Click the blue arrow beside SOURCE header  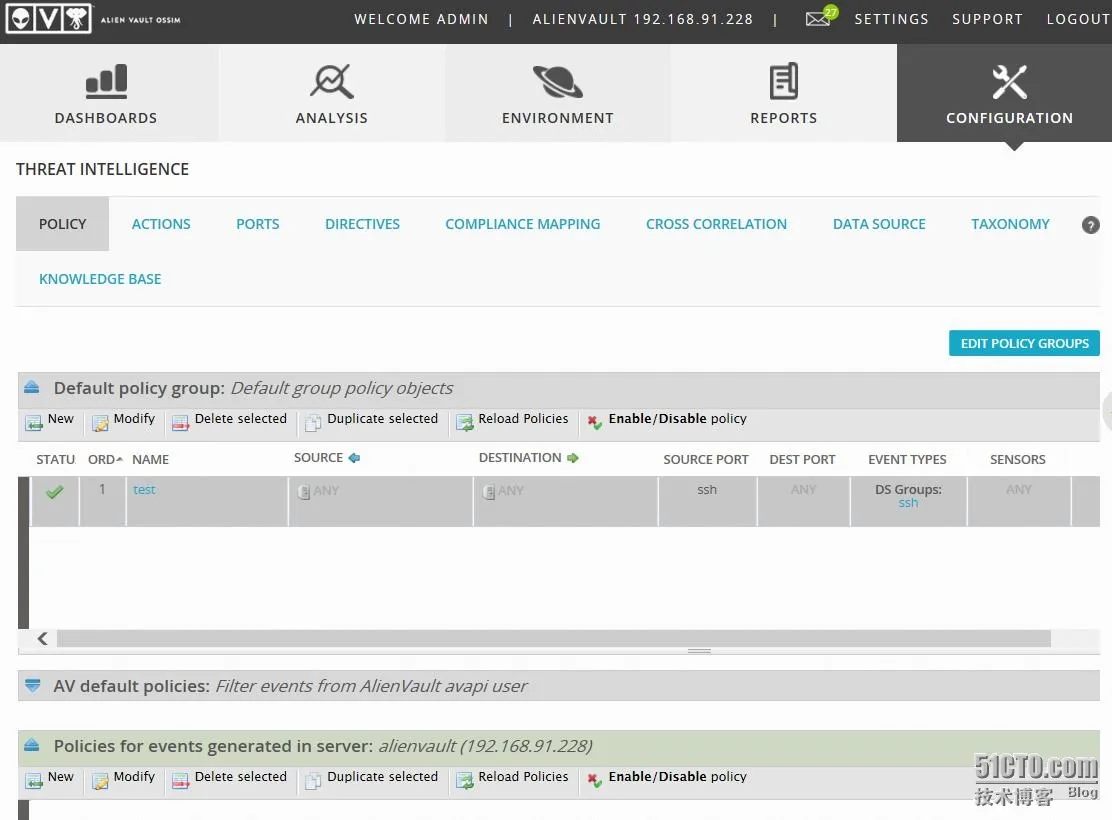coord(355,458)
